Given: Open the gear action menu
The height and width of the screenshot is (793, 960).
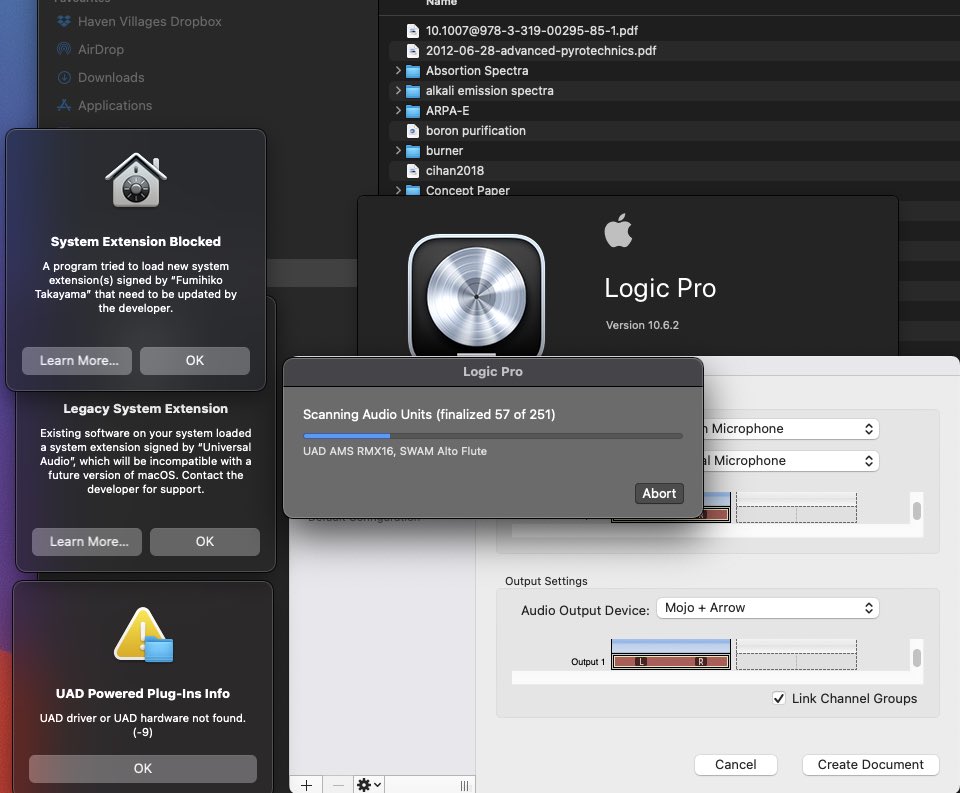Looking at the screenshot, I should point(369,784).
